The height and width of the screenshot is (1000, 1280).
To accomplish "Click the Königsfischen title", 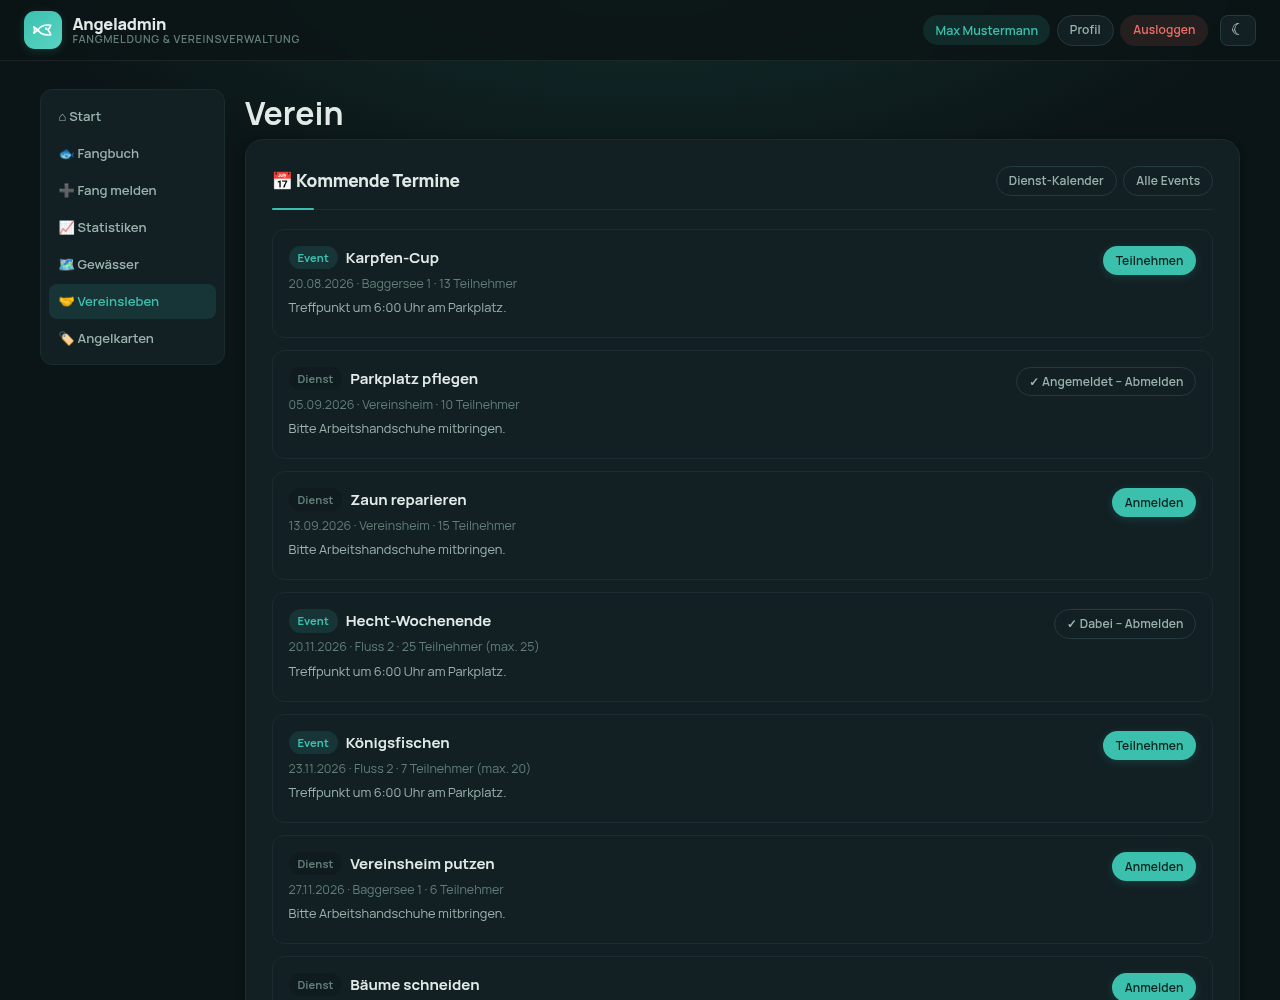I will pos(397,743).
